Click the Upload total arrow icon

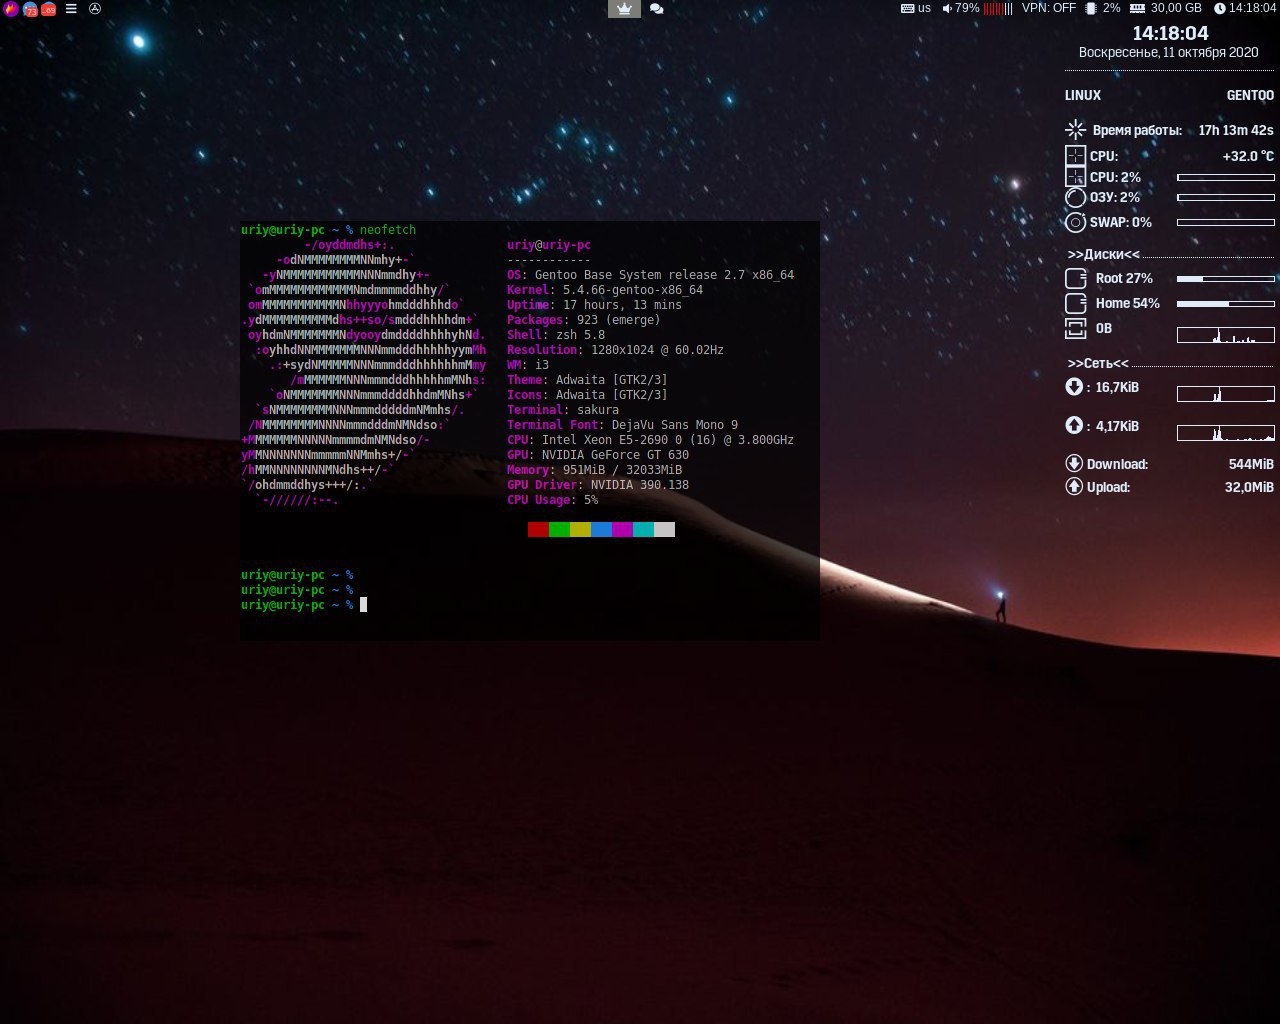pyautogui.click(x=1074, y=486)
